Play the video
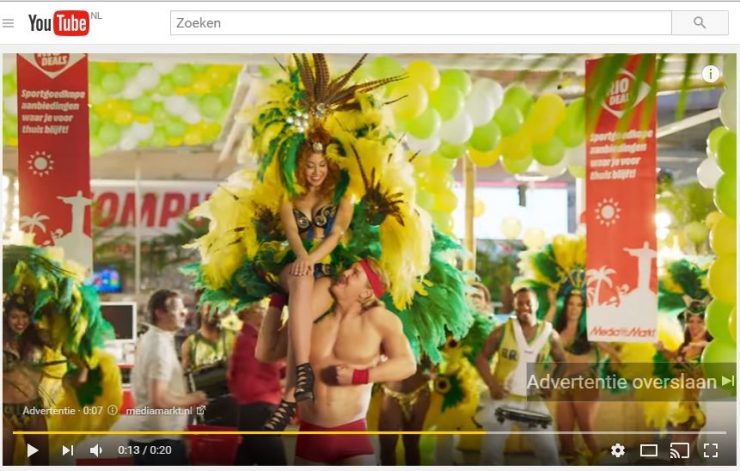This screenshot has width=740, height=471. click(x=32, y=450)
